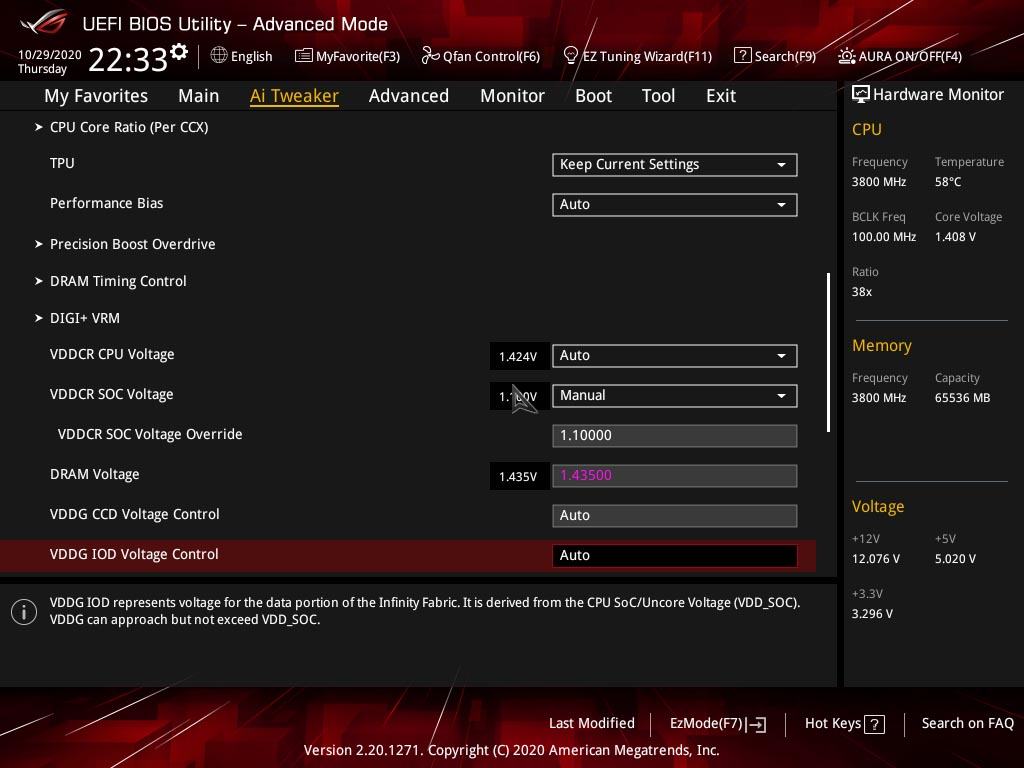Click Last Modified button
This screenshot has height=768, width=1024.
(x=592, y=724)
